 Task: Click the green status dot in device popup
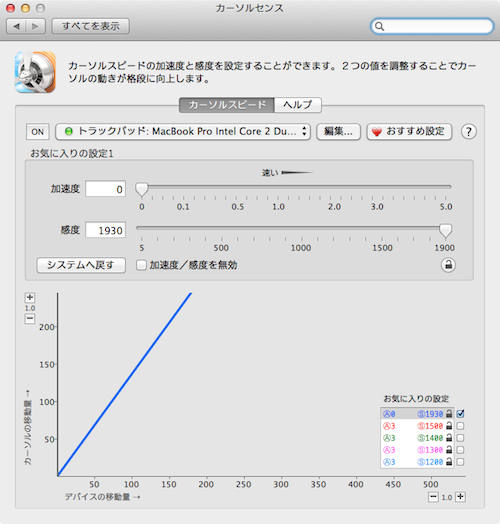[69, 131]
